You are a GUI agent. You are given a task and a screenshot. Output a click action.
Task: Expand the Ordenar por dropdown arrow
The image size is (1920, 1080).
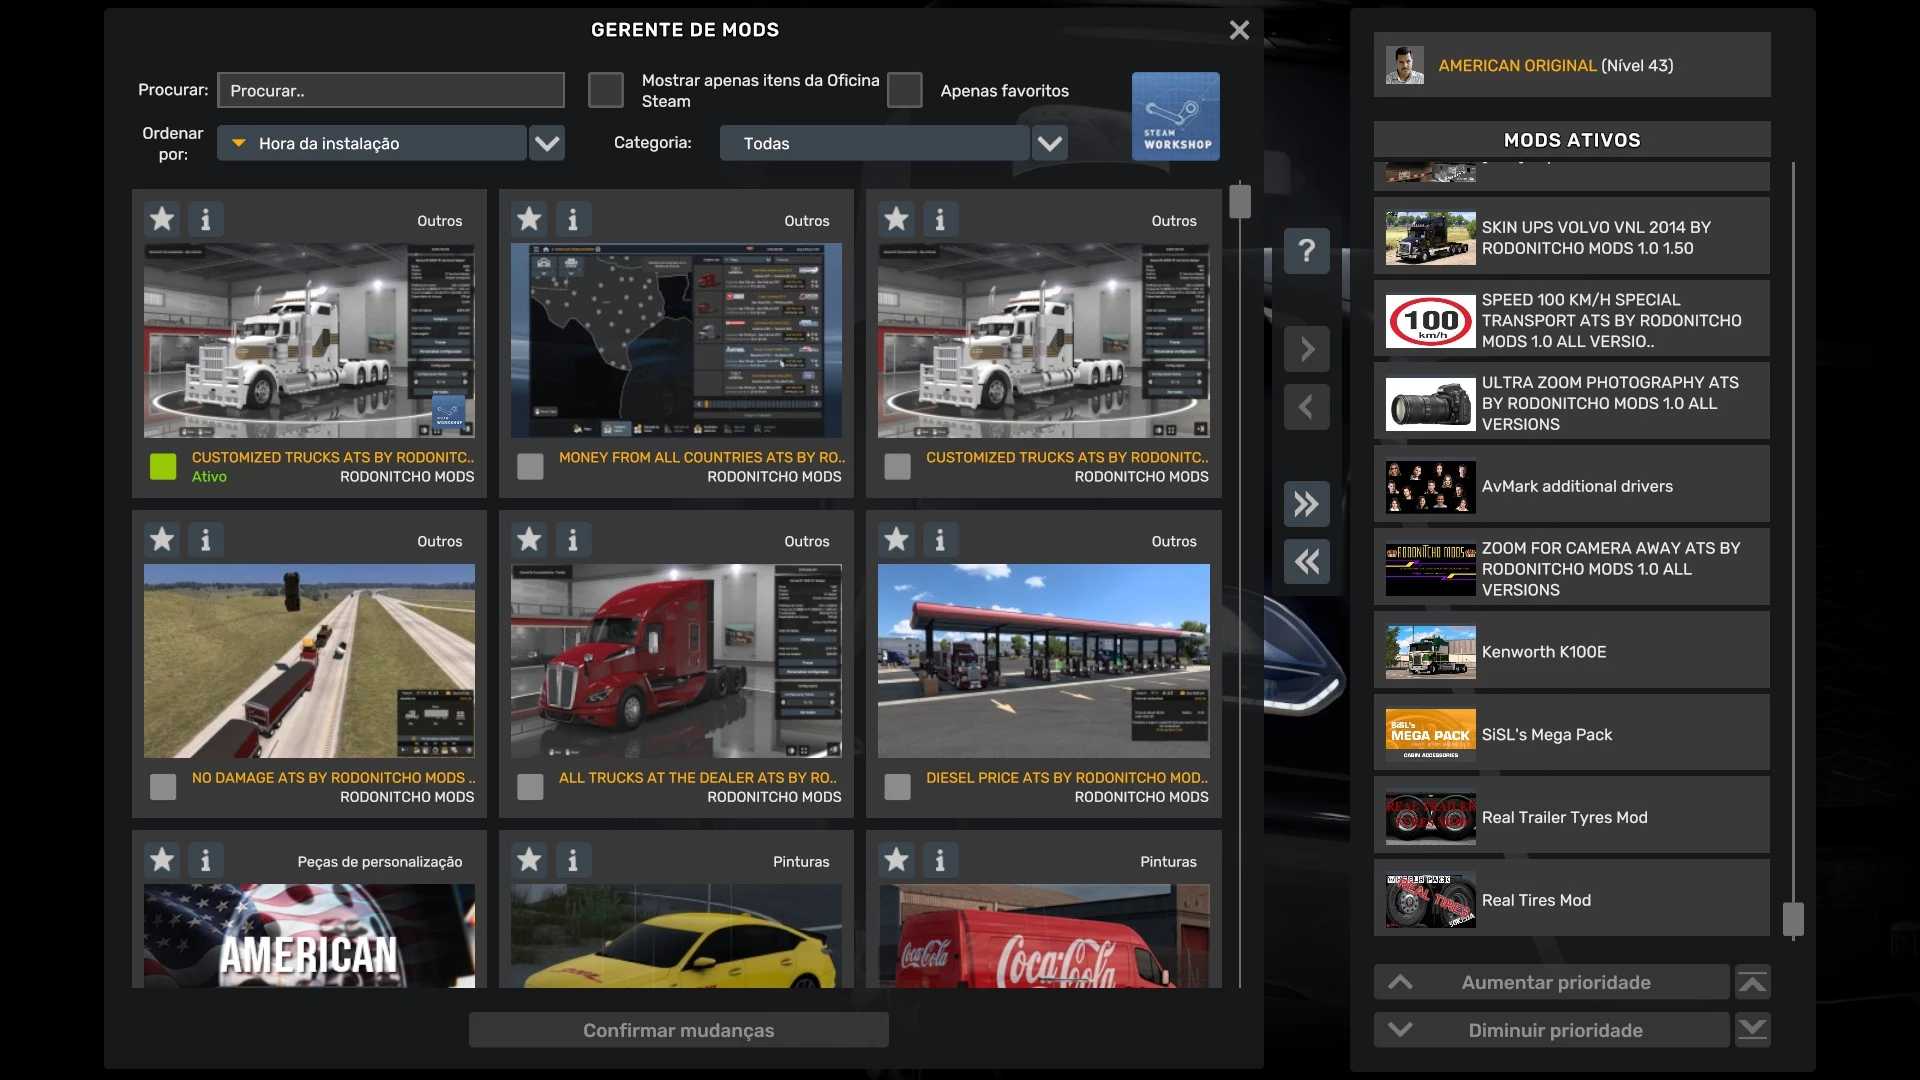click(x=546, y=143)
